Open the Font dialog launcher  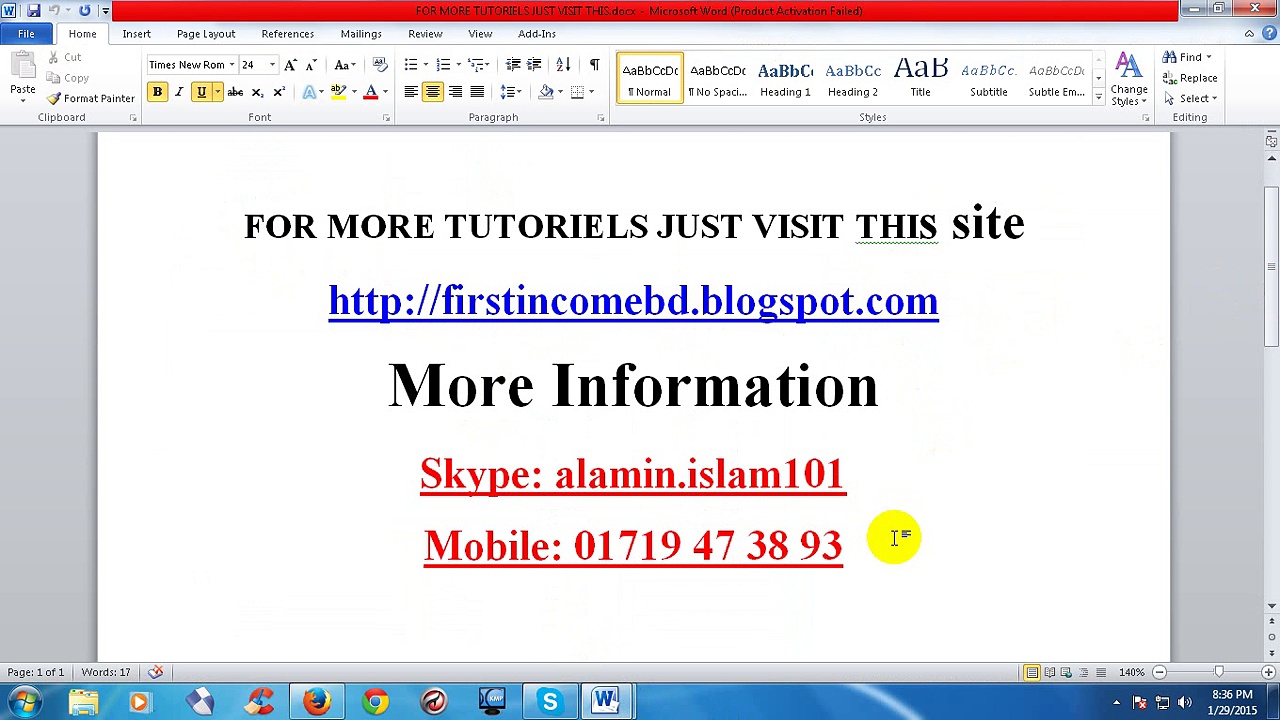coord(386,118)
